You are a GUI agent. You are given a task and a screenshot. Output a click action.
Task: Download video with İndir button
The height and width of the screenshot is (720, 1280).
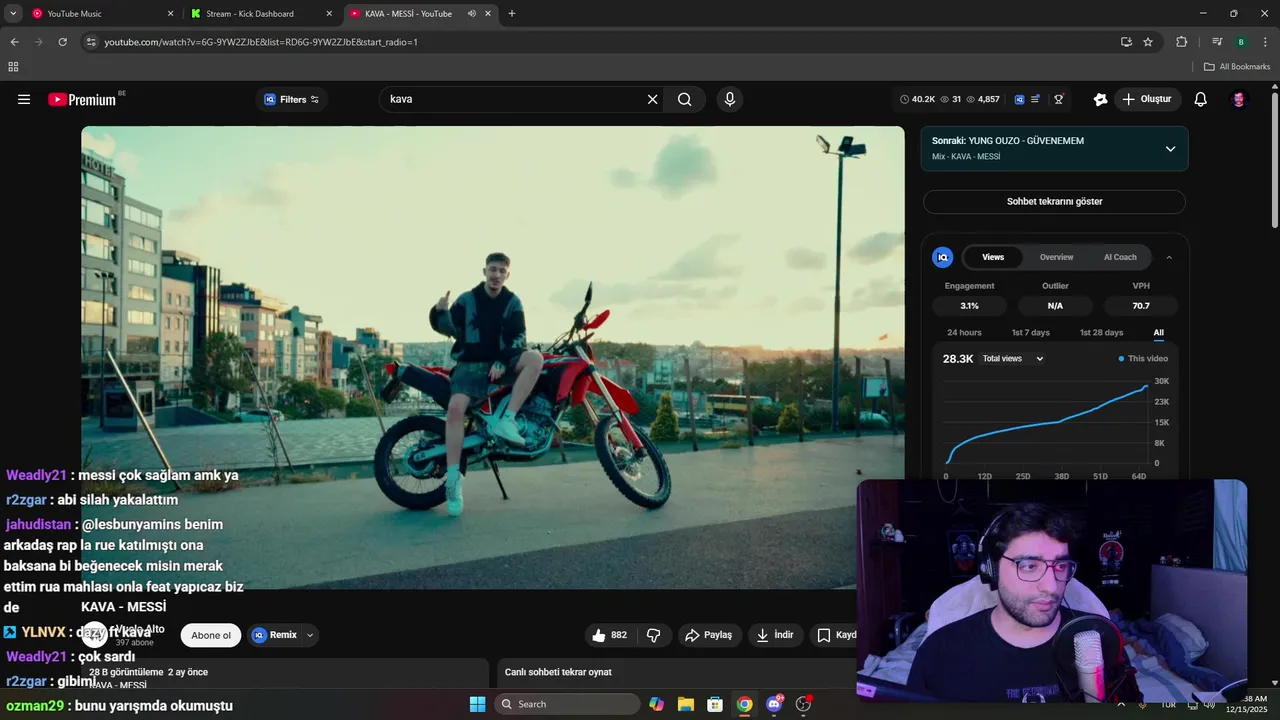[x=774, y=635]
